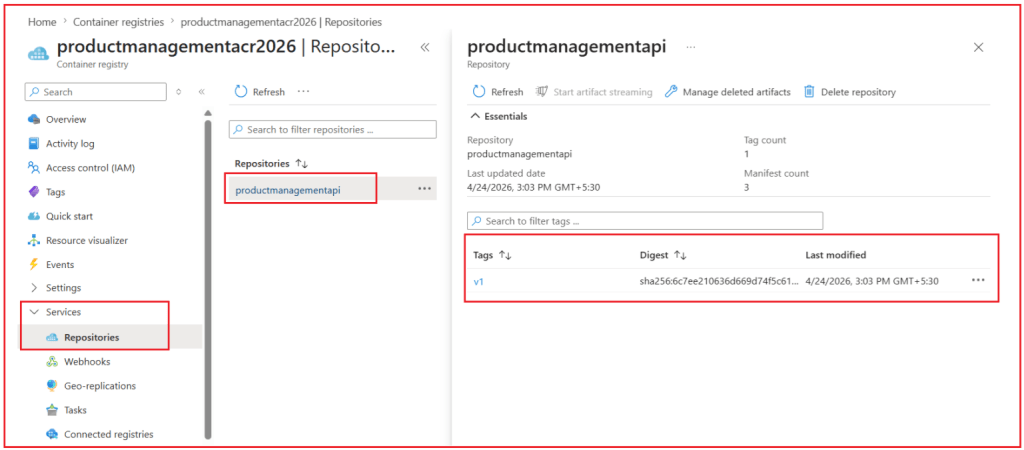Go to Container registries breadcrumb
The image size is (1024, 450).
(x=118, y=22)
